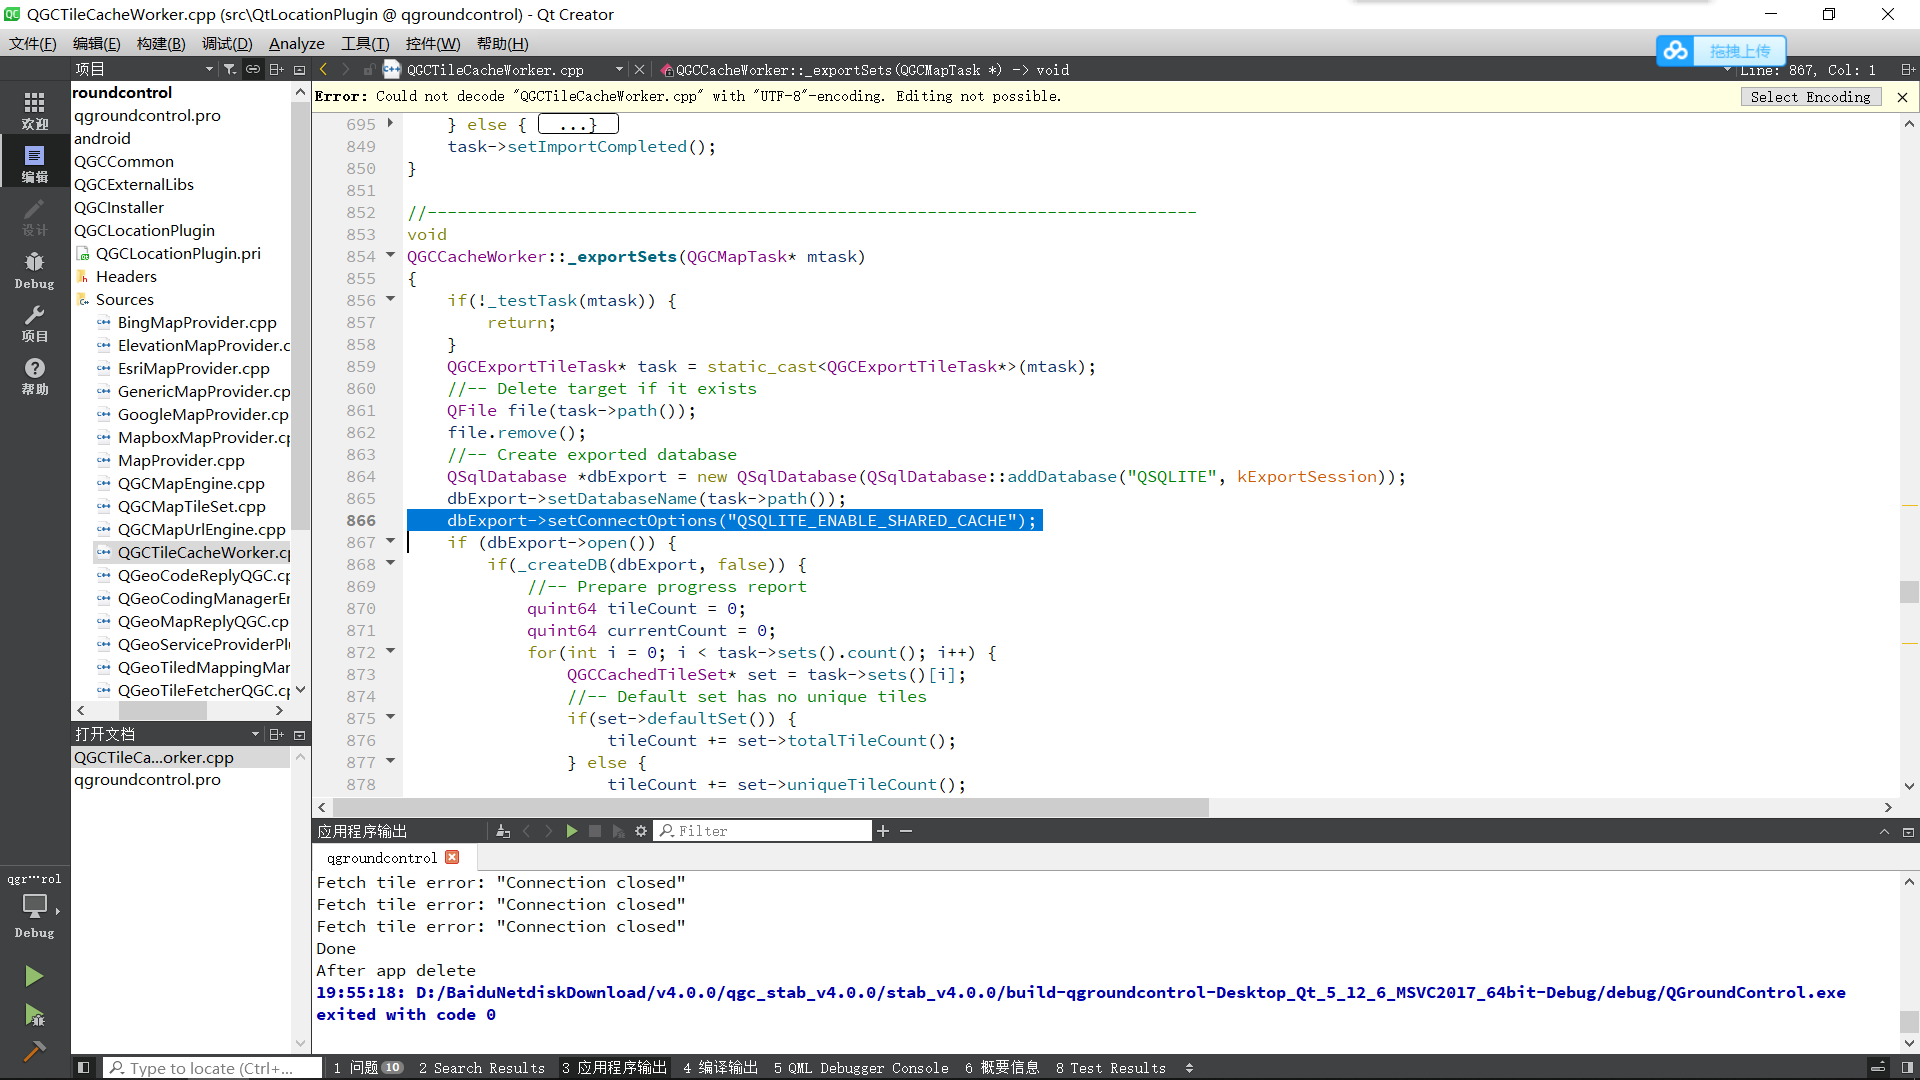Open the 欢迎 welcome mode icon
Viewport: 1920px width, 1080px height.
[34, 110]
